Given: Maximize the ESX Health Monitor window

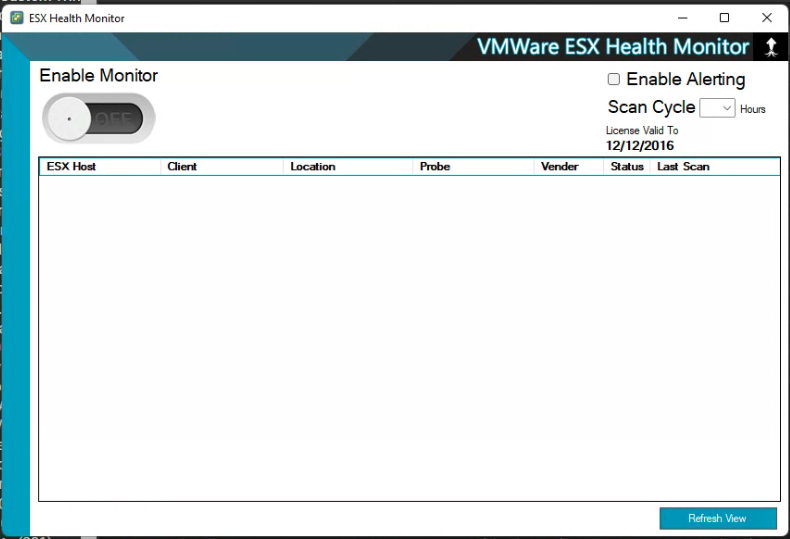Looking at the screenshot, I should (724, 18).
